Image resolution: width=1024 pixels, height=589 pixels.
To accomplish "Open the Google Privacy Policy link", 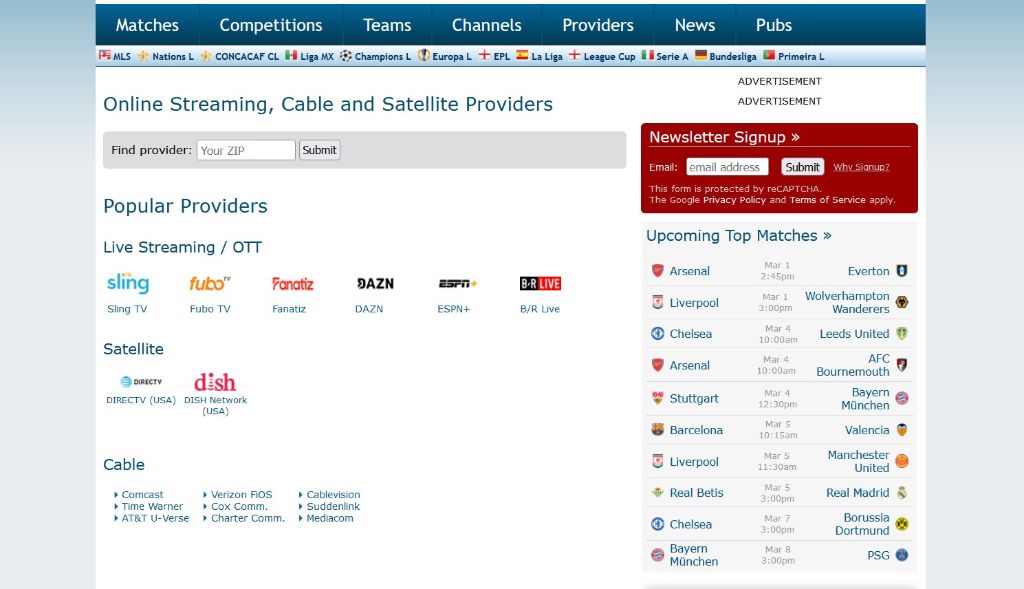I will (734, 200).
